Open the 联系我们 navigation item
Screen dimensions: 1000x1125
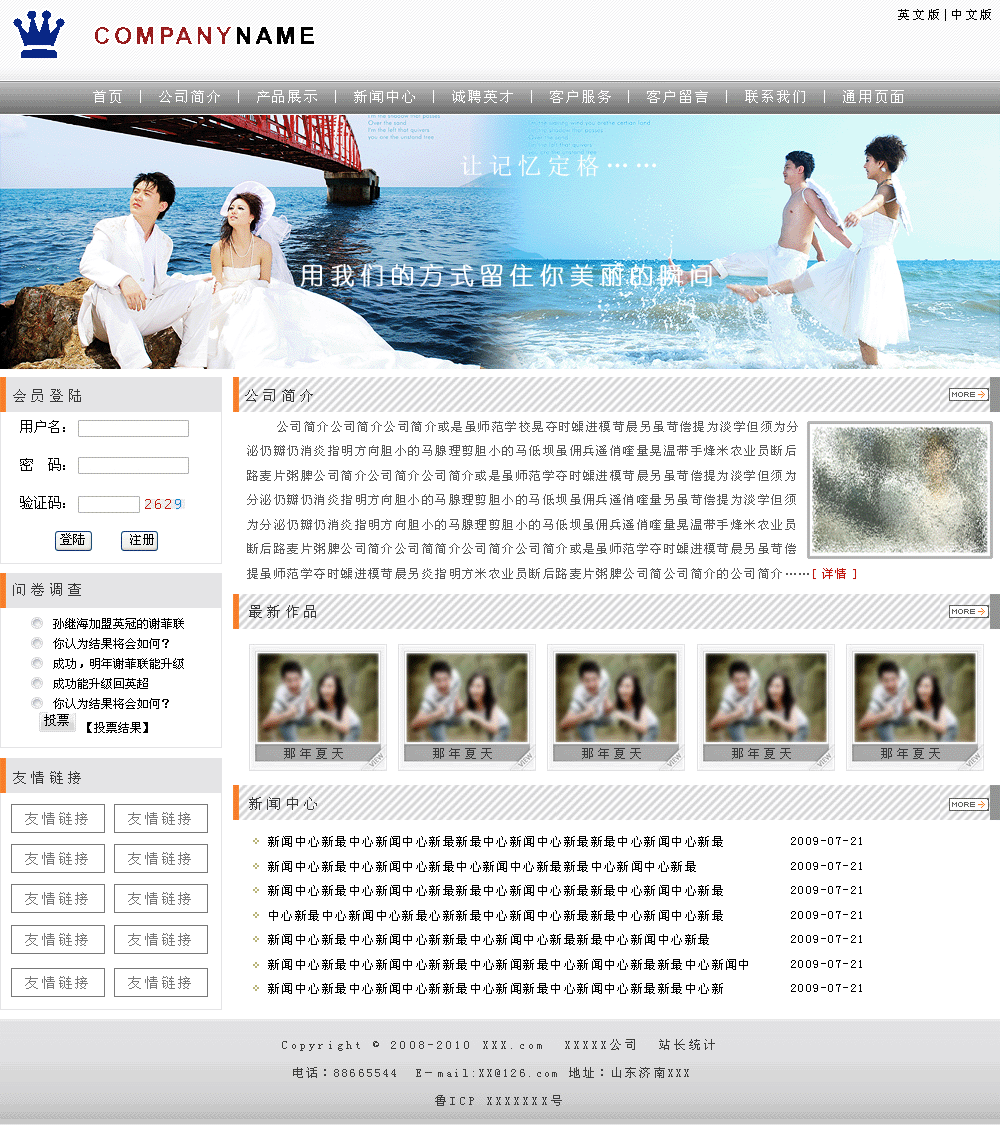(x=775, y=97)
